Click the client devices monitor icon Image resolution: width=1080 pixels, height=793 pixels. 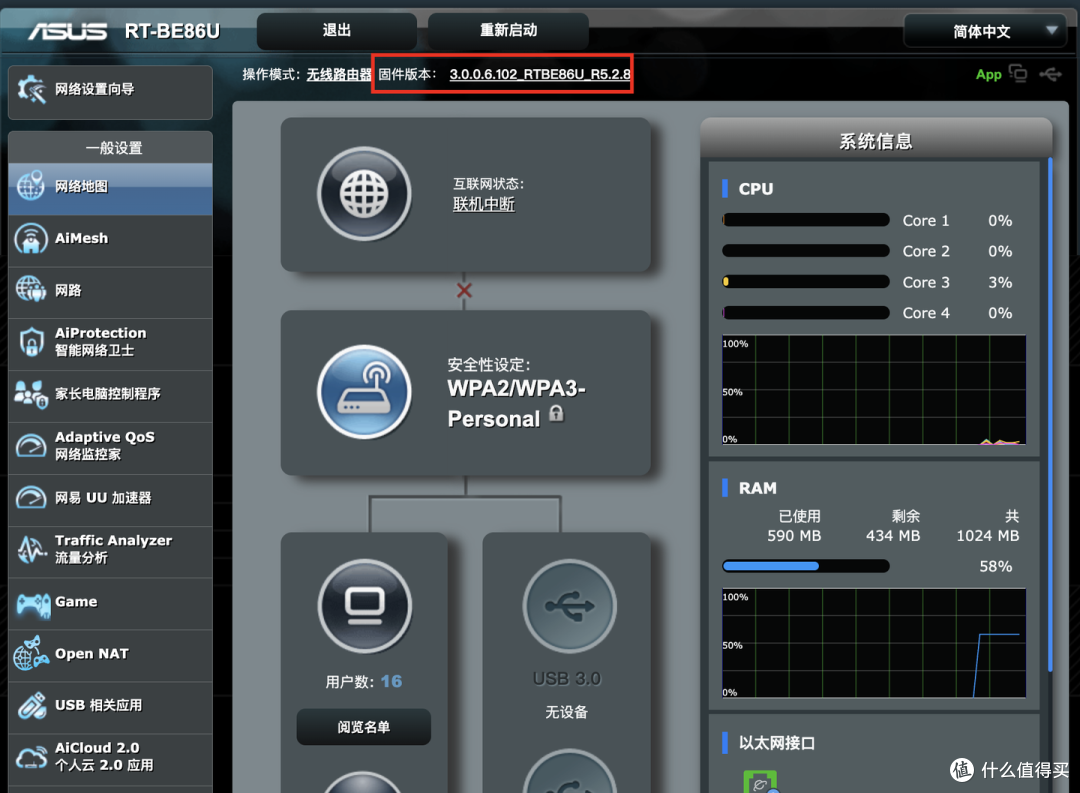point(364,606)
